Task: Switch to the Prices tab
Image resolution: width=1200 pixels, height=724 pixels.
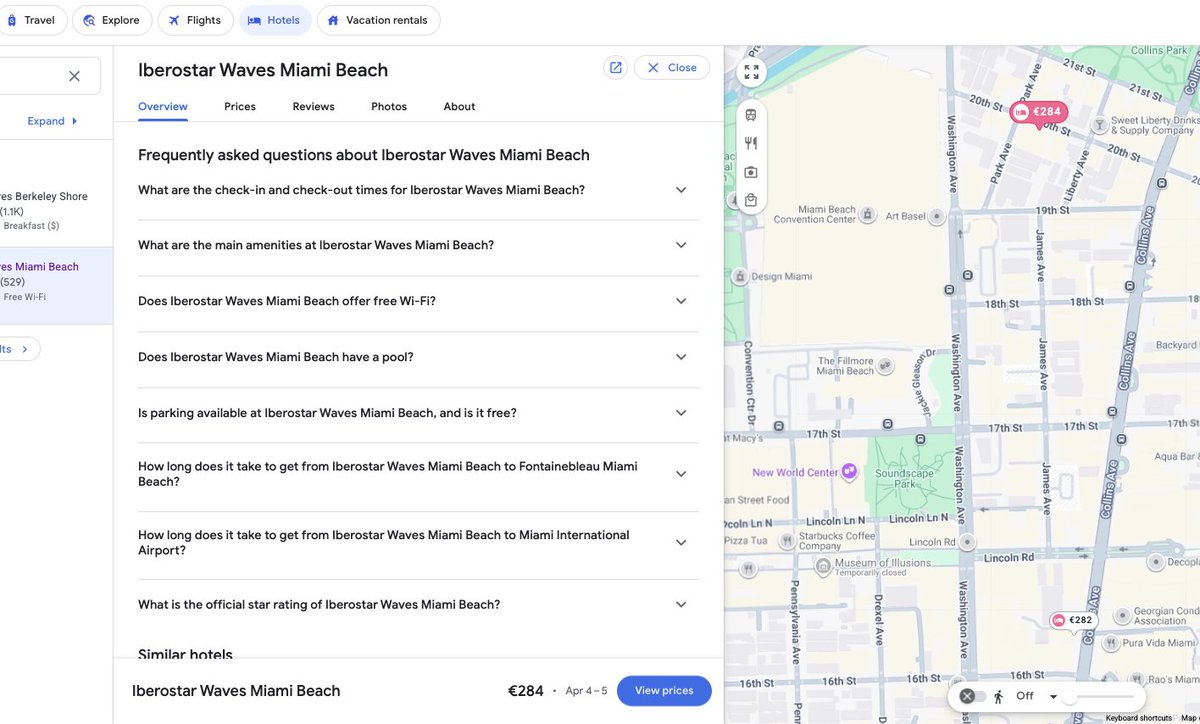Action: tap(240, 106)
